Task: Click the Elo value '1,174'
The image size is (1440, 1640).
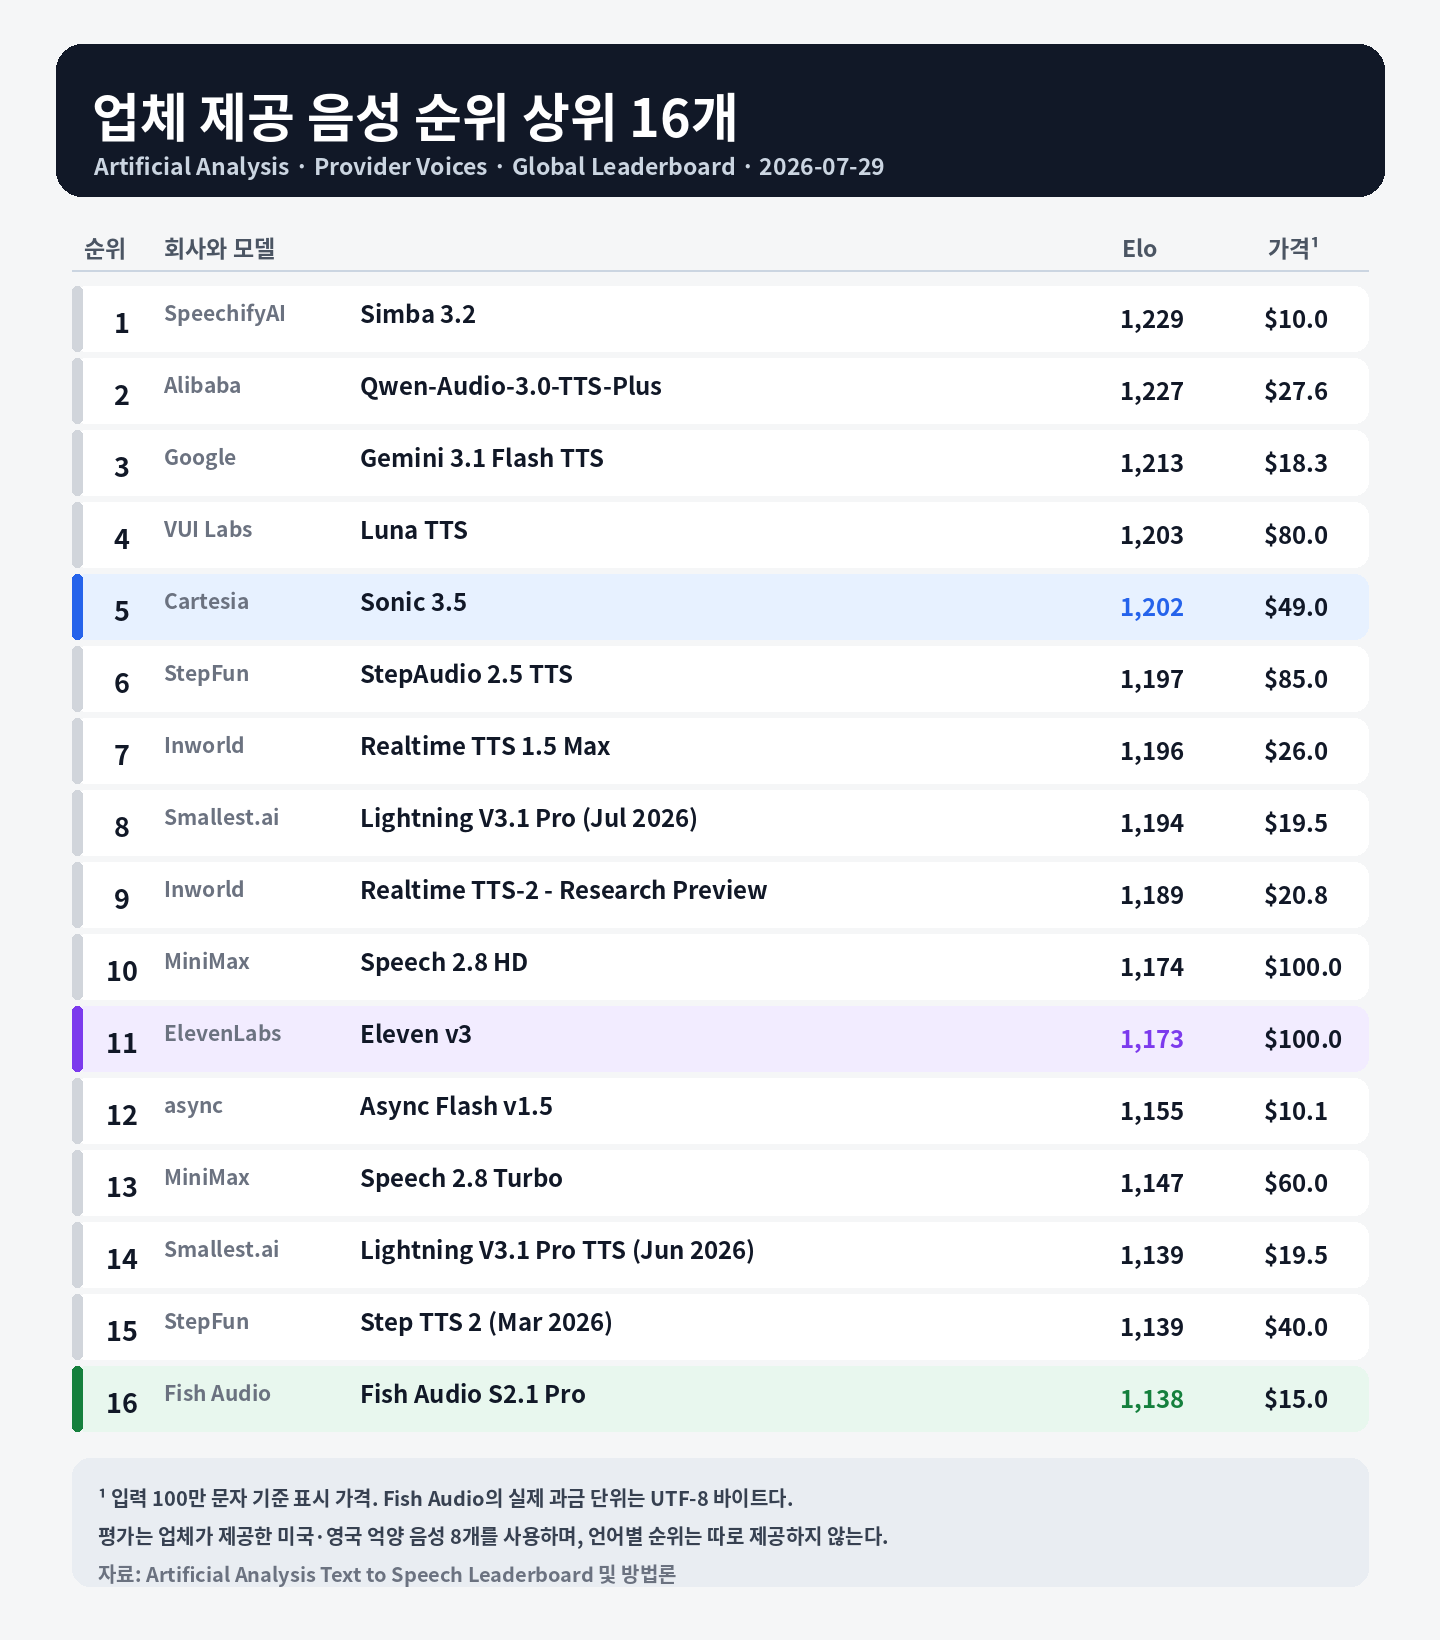Action: pyautogui.click(x=1152, y=967)
